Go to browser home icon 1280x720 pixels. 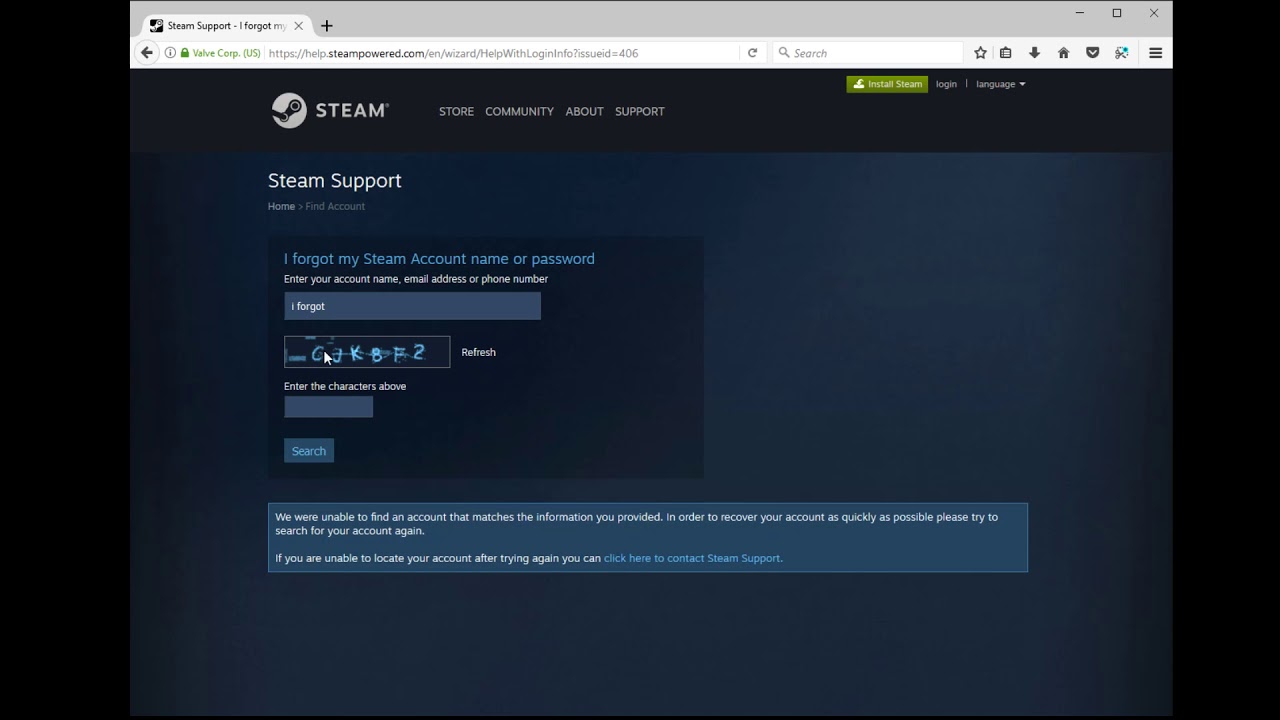(1063, 53)
